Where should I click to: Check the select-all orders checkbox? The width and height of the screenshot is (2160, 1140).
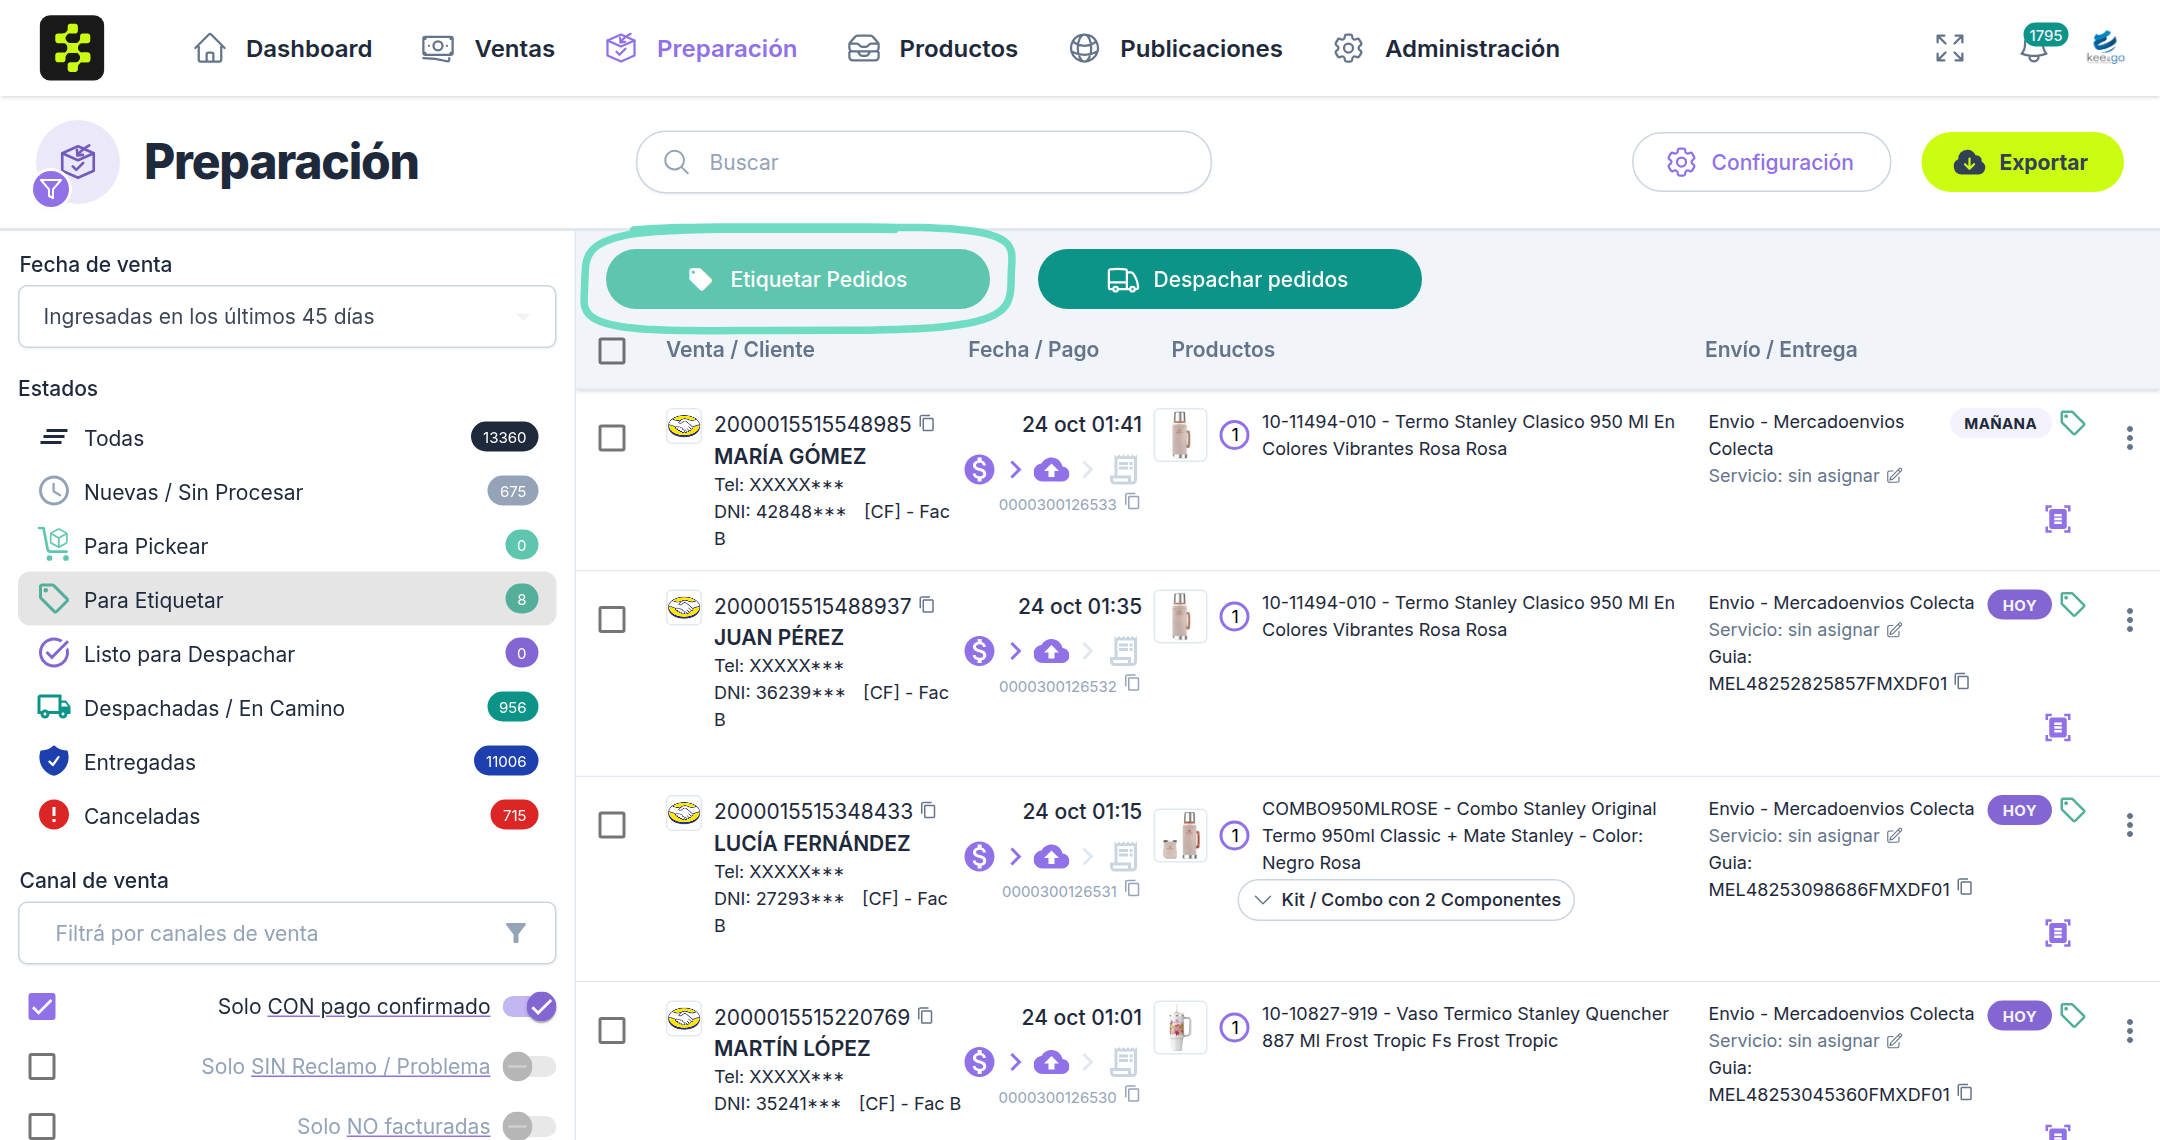pyautogui.click(x=612, y=351)
